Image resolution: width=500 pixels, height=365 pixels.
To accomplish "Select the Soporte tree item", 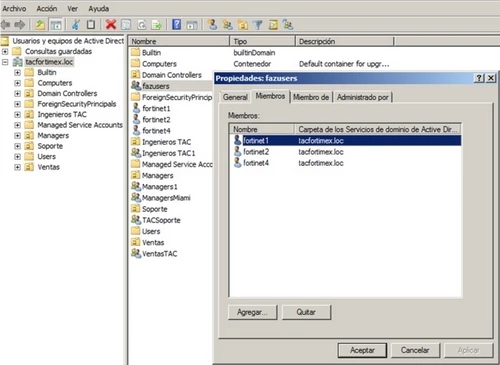I will pos(50,146).
